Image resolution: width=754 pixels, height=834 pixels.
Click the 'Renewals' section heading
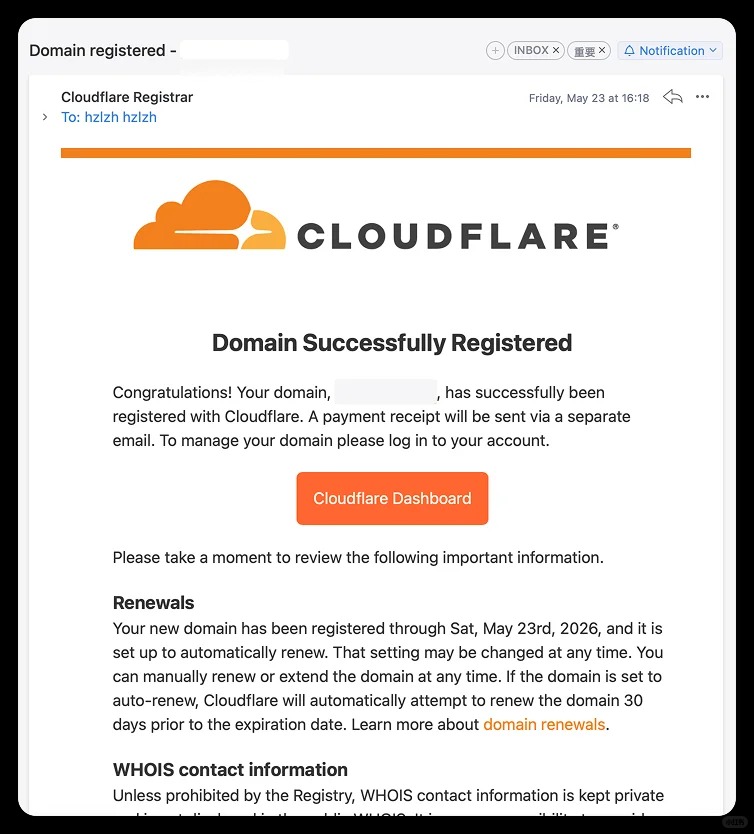click(x=154, y=603)
